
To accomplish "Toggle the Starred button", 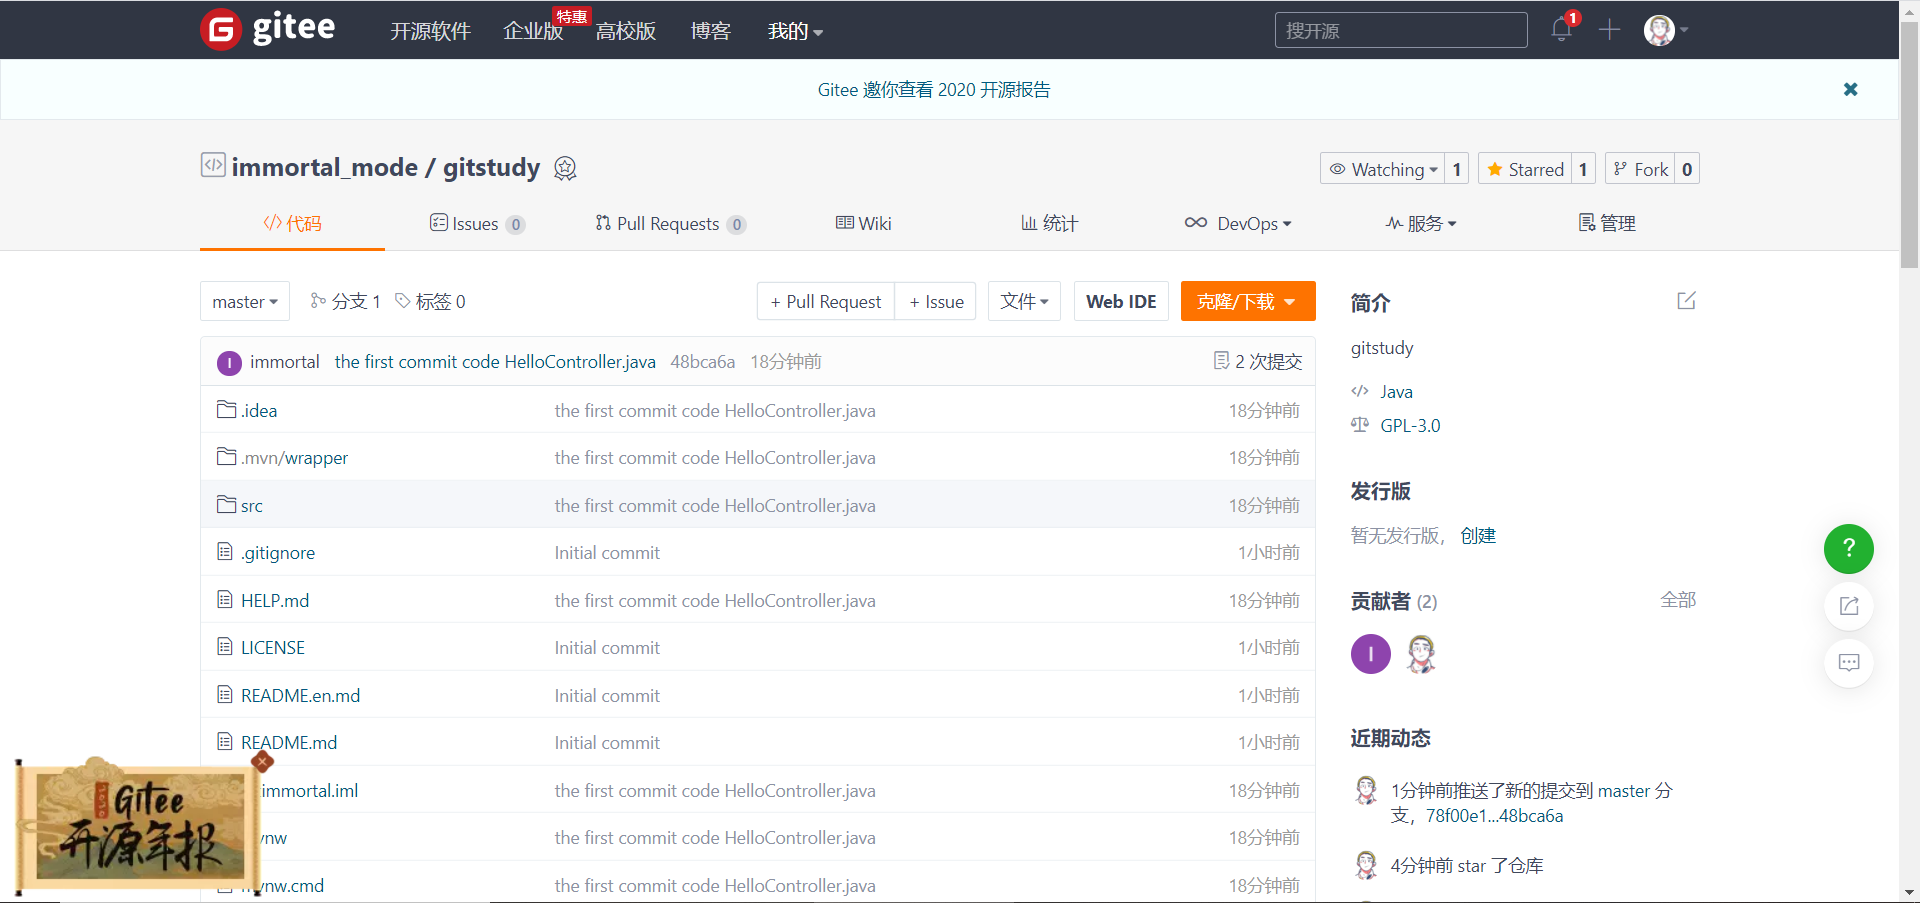I will coord(1525,169).
